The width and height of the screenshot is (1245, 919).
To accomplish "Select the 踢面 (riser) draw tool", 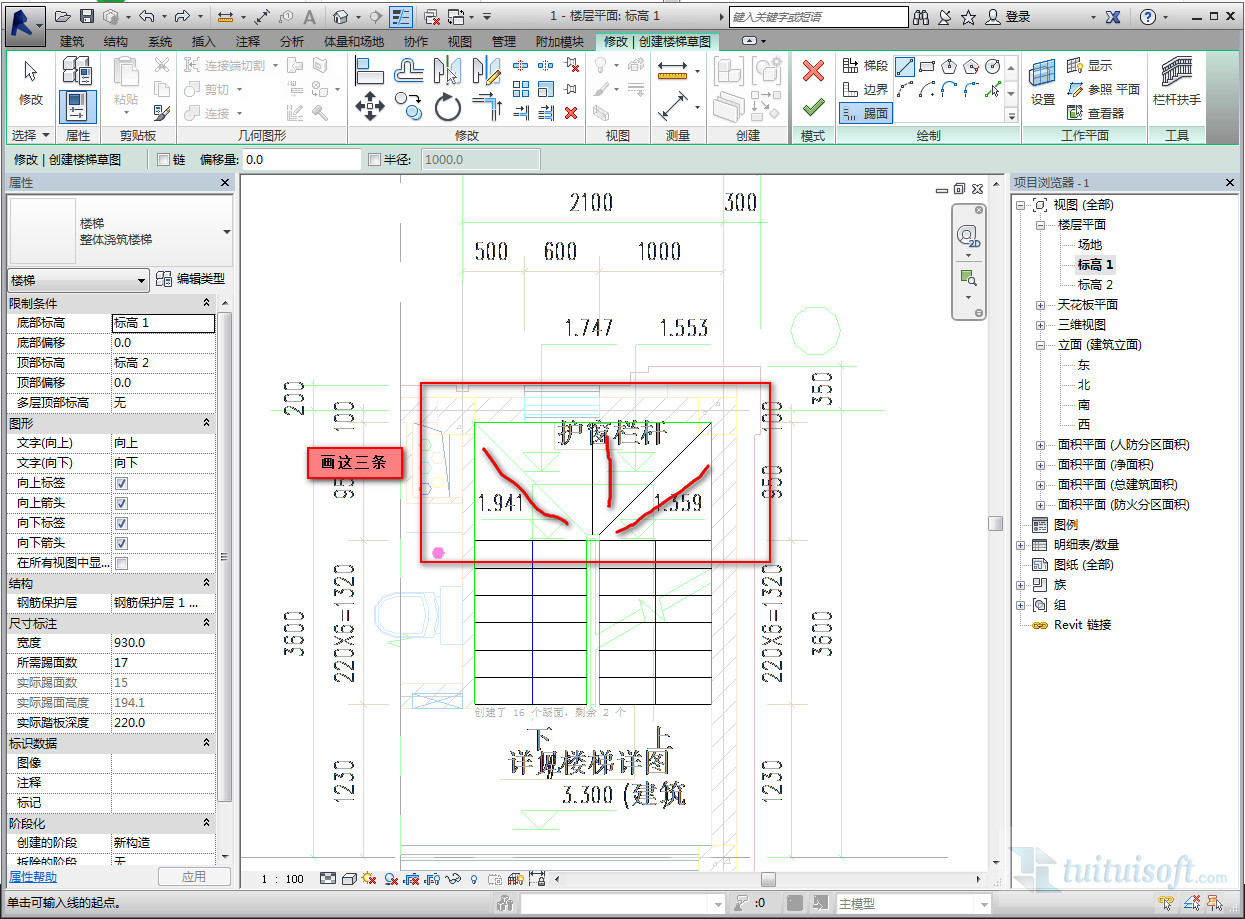I will (x=865, y=113).
